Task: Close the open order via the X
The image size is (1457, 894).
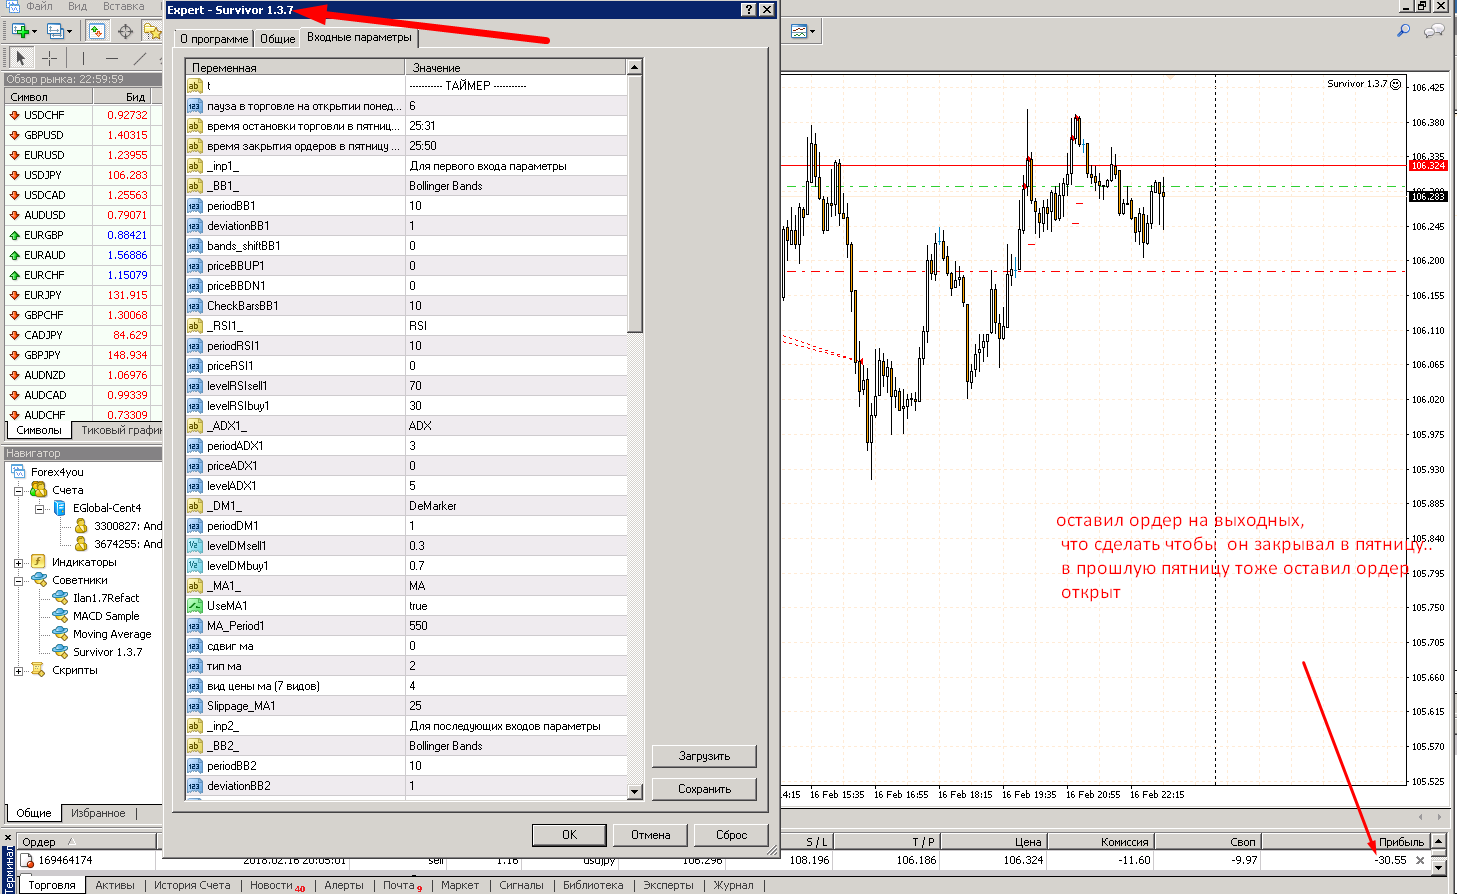Action: tap(1420, 860)
